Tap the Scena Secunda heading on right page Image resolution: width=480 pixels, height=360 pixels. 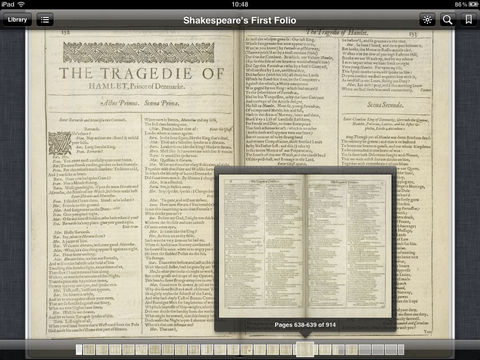(385, 105)
